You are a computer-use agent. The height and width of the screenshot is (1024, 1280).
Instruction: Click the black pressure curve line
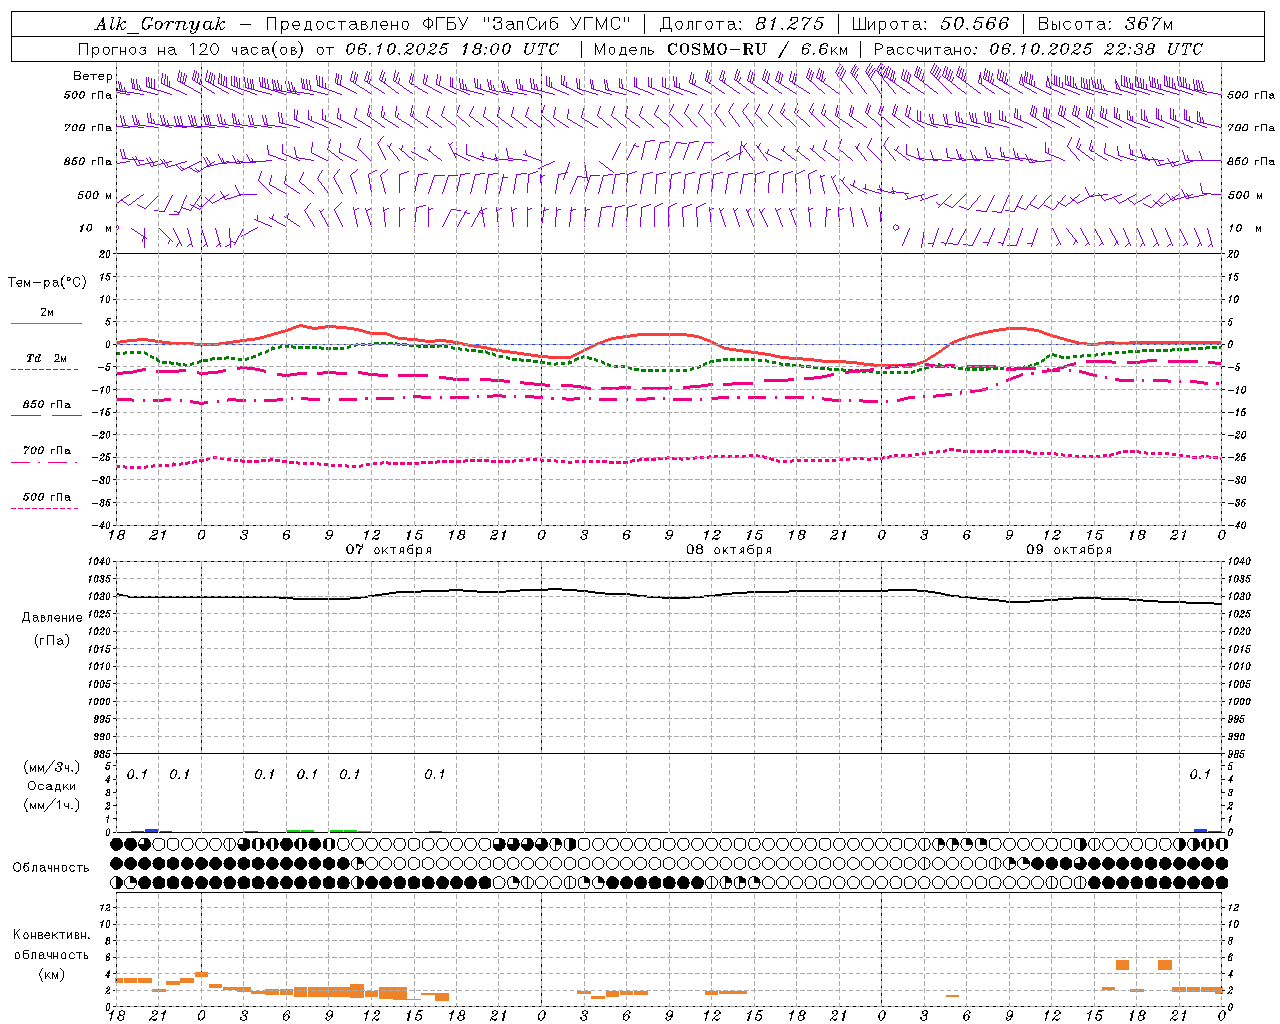[668, 596]
